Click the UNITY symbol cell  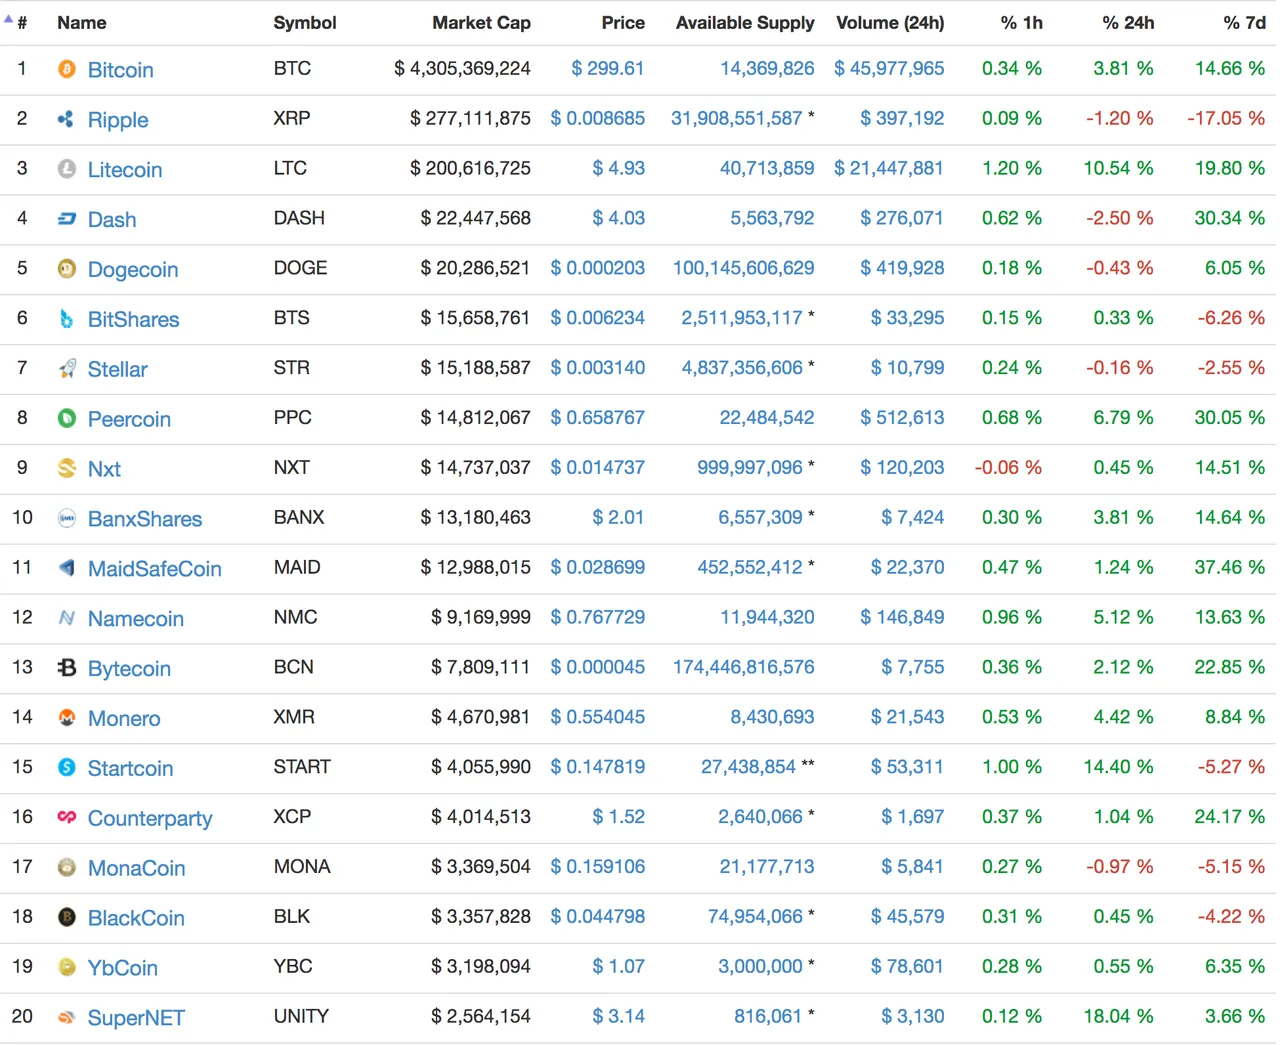301,1016
